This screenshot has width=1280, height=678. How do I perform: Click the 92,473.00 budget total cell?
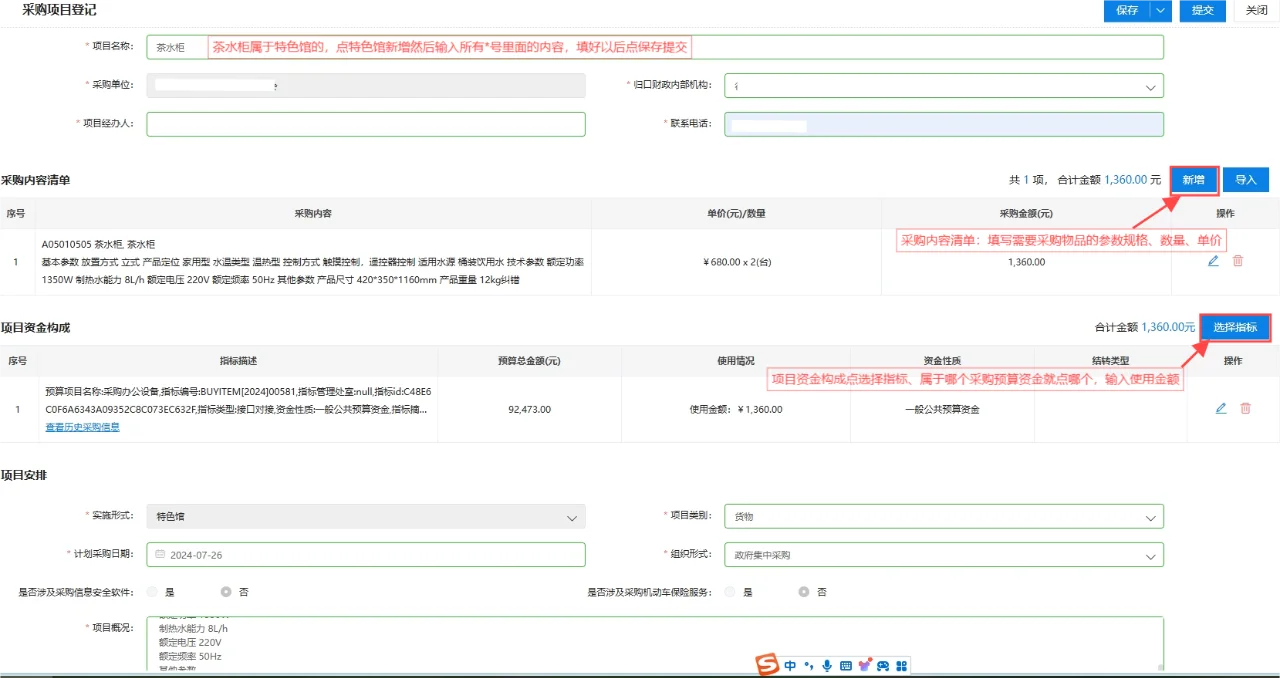(x=529, y=409)
